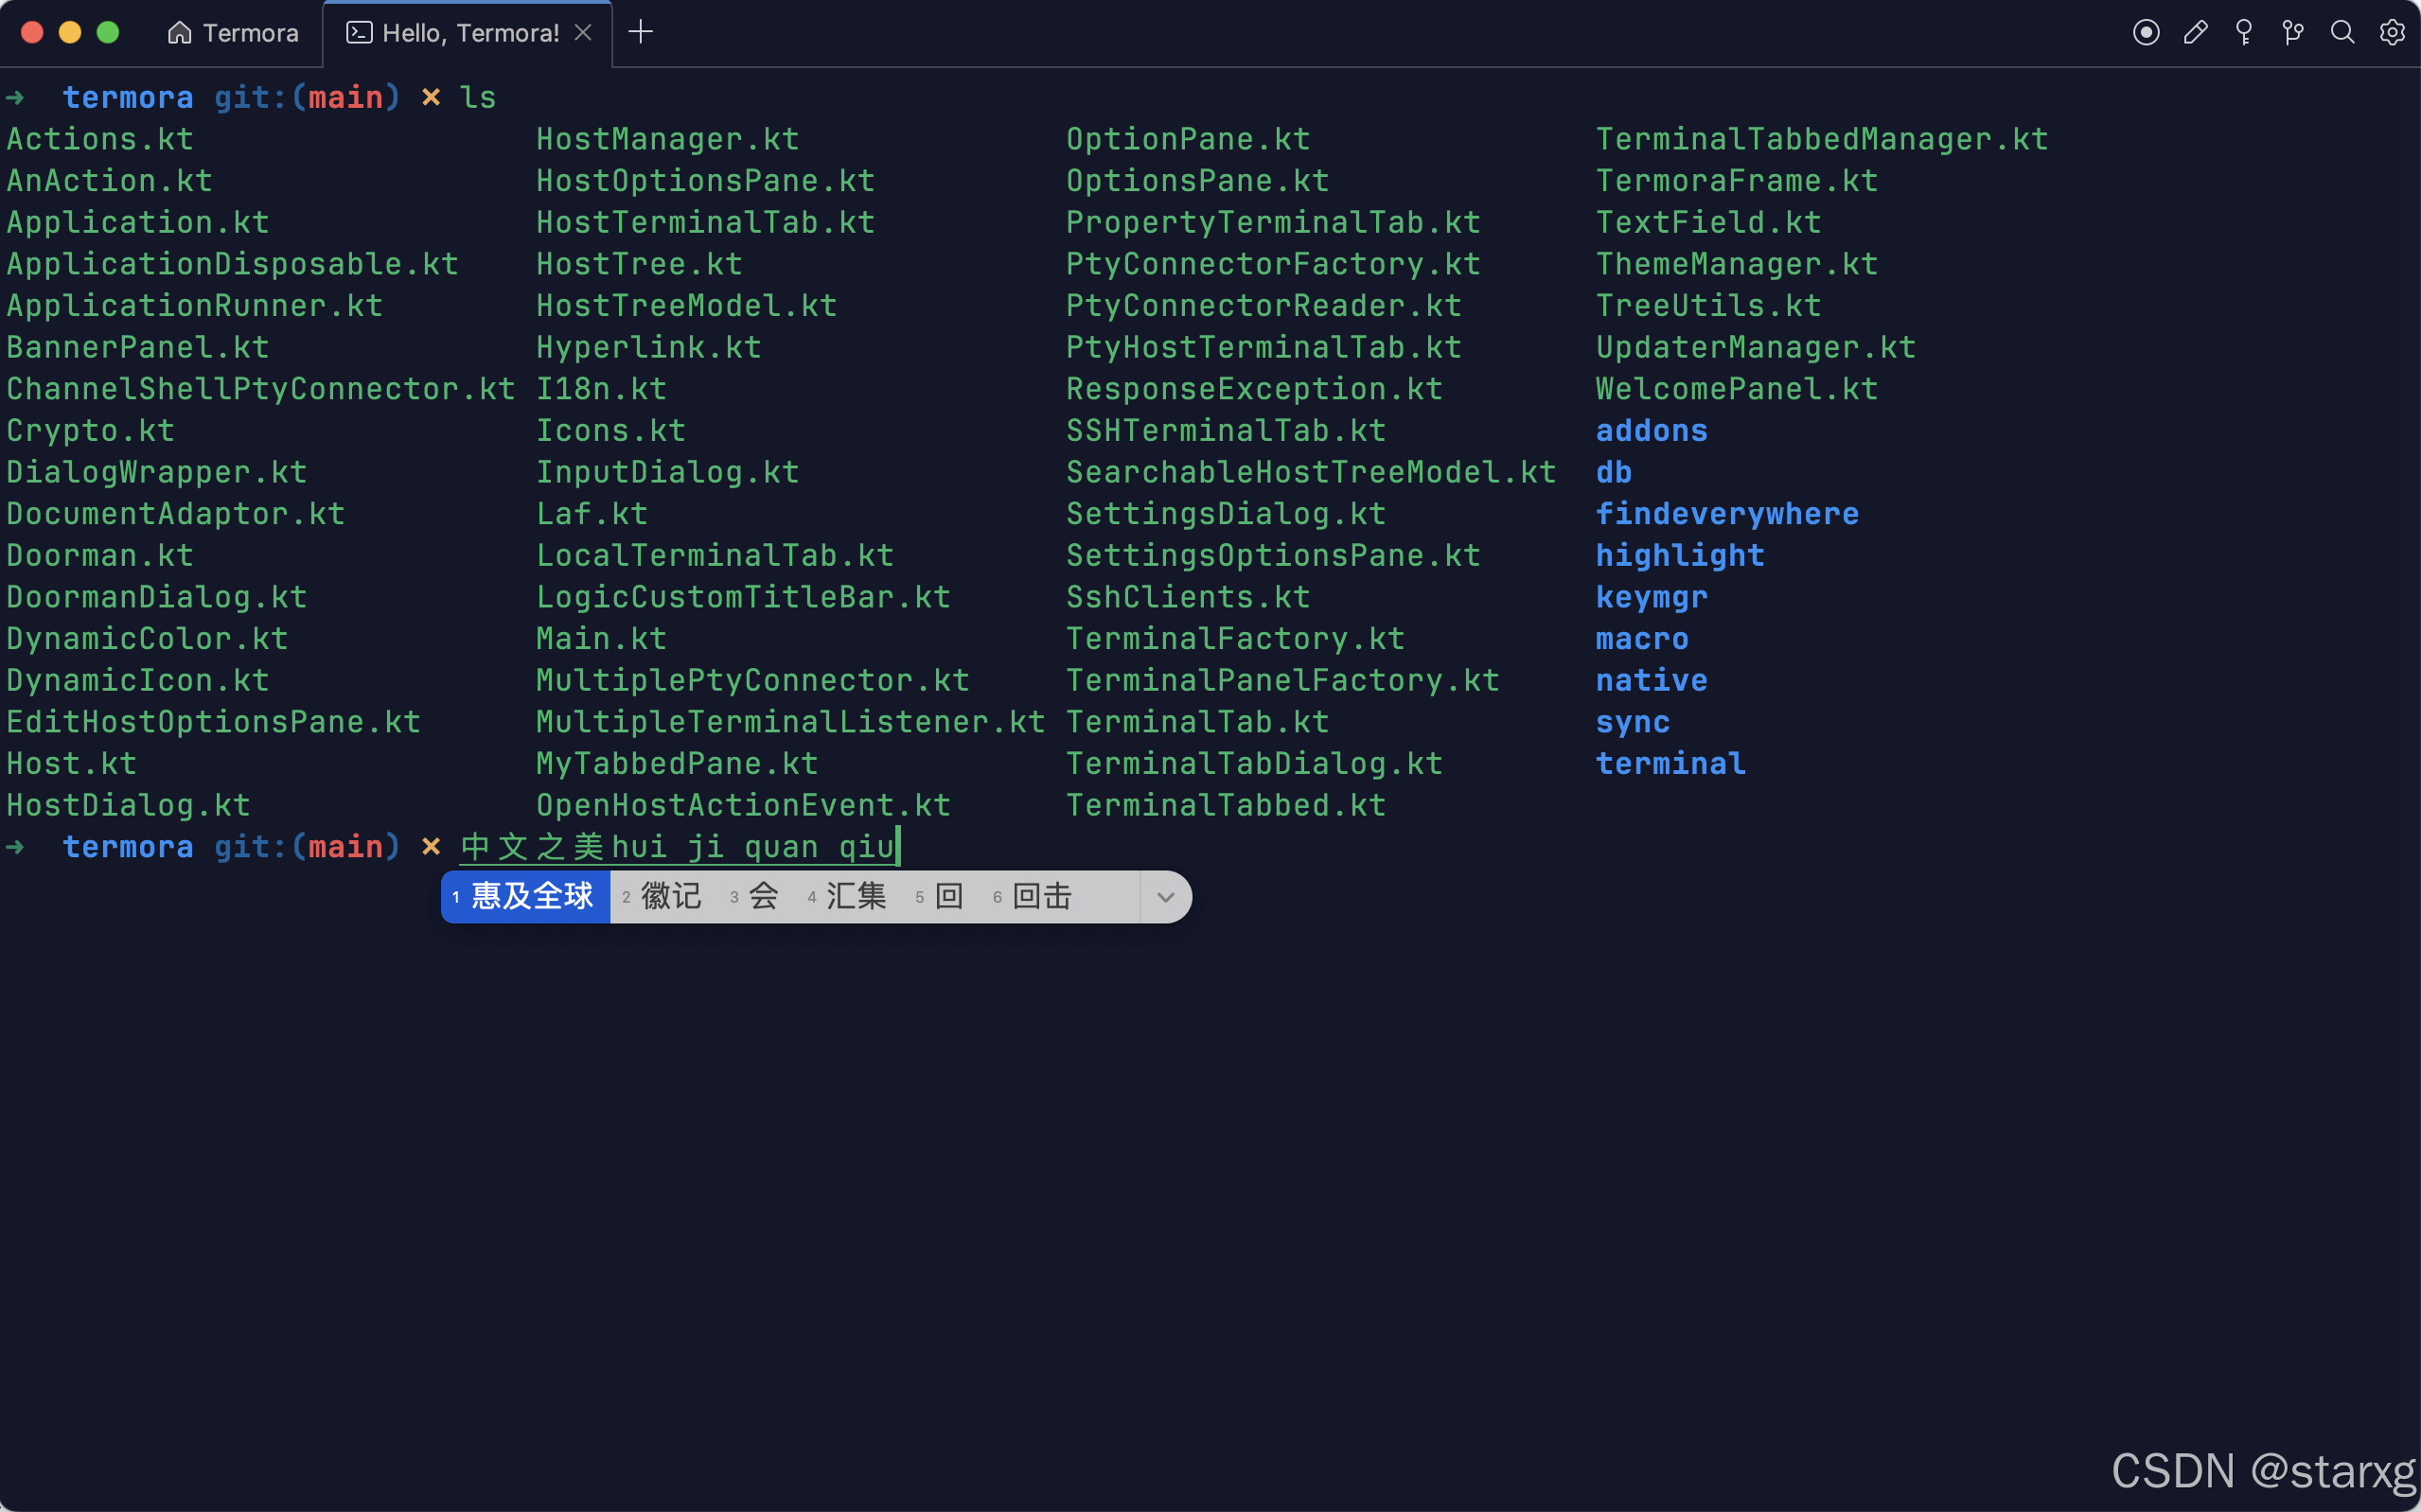The width and height of the screenshot is (2421, 1512).
Task: Click the highlight directory name
Action: 1681,556
